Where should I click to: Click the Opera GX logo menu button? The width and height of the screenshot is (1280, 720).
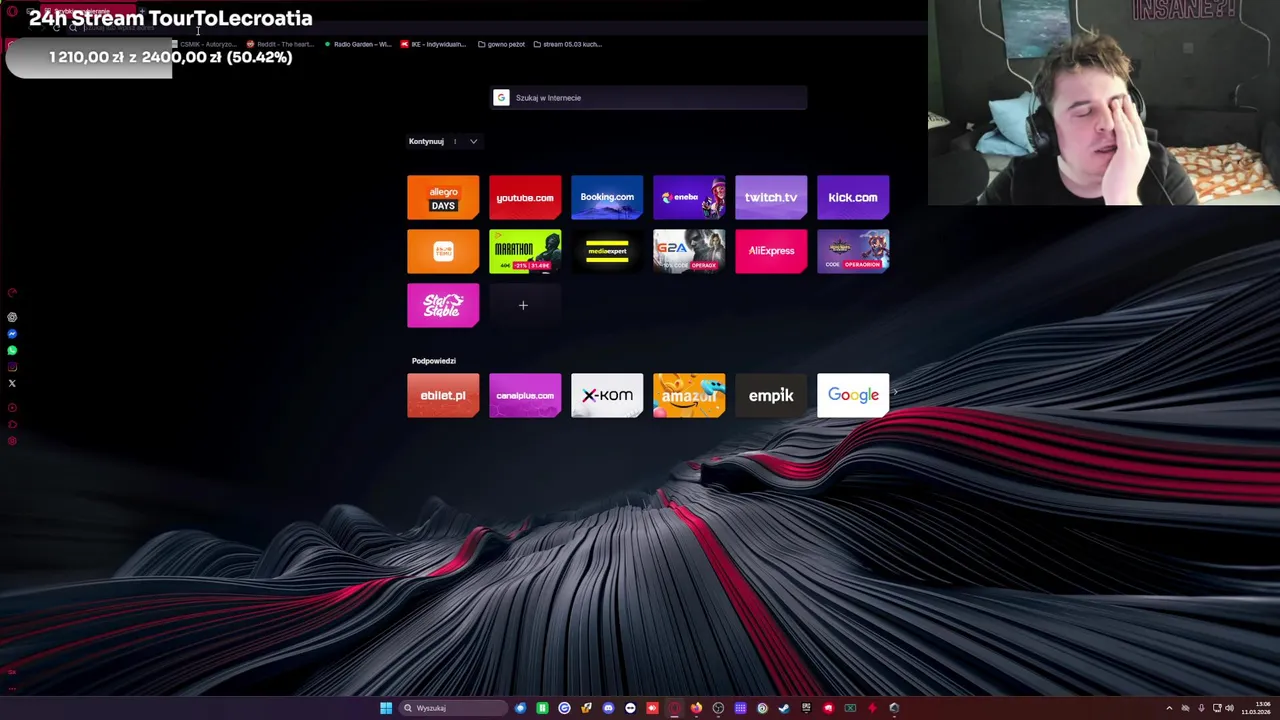pos(12,12)
